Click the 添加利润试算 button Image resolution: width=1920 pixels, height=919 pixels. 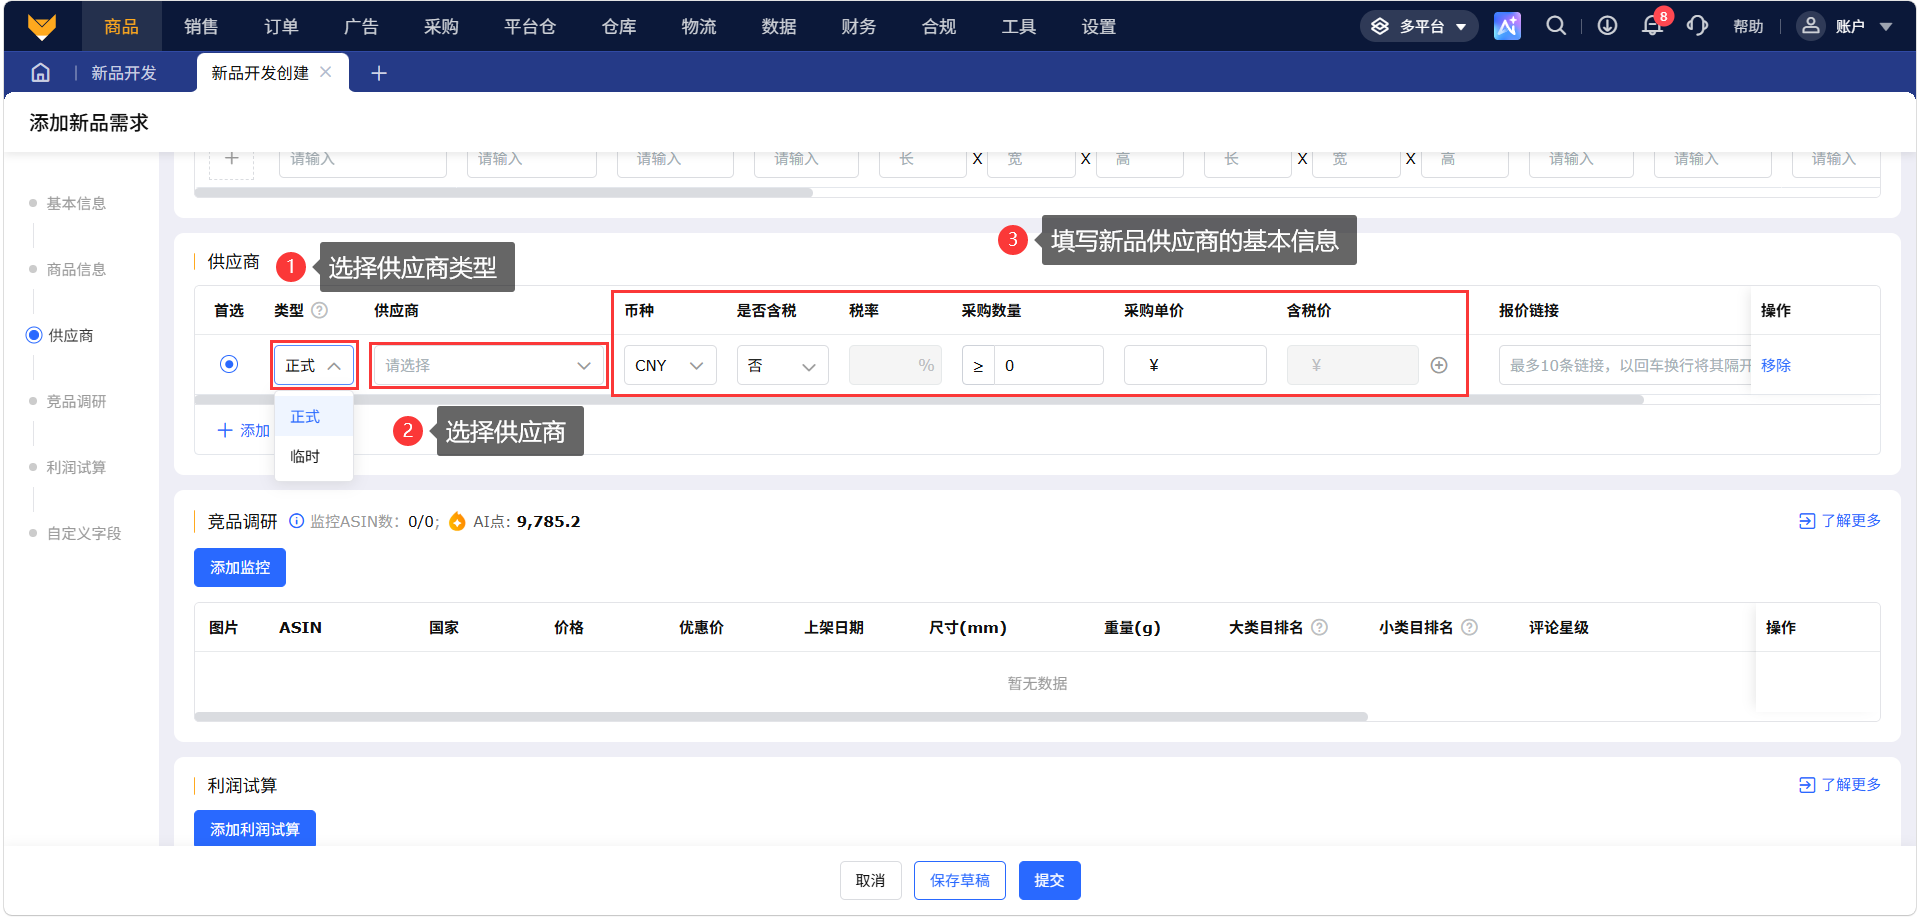click(x=255, y=828)
